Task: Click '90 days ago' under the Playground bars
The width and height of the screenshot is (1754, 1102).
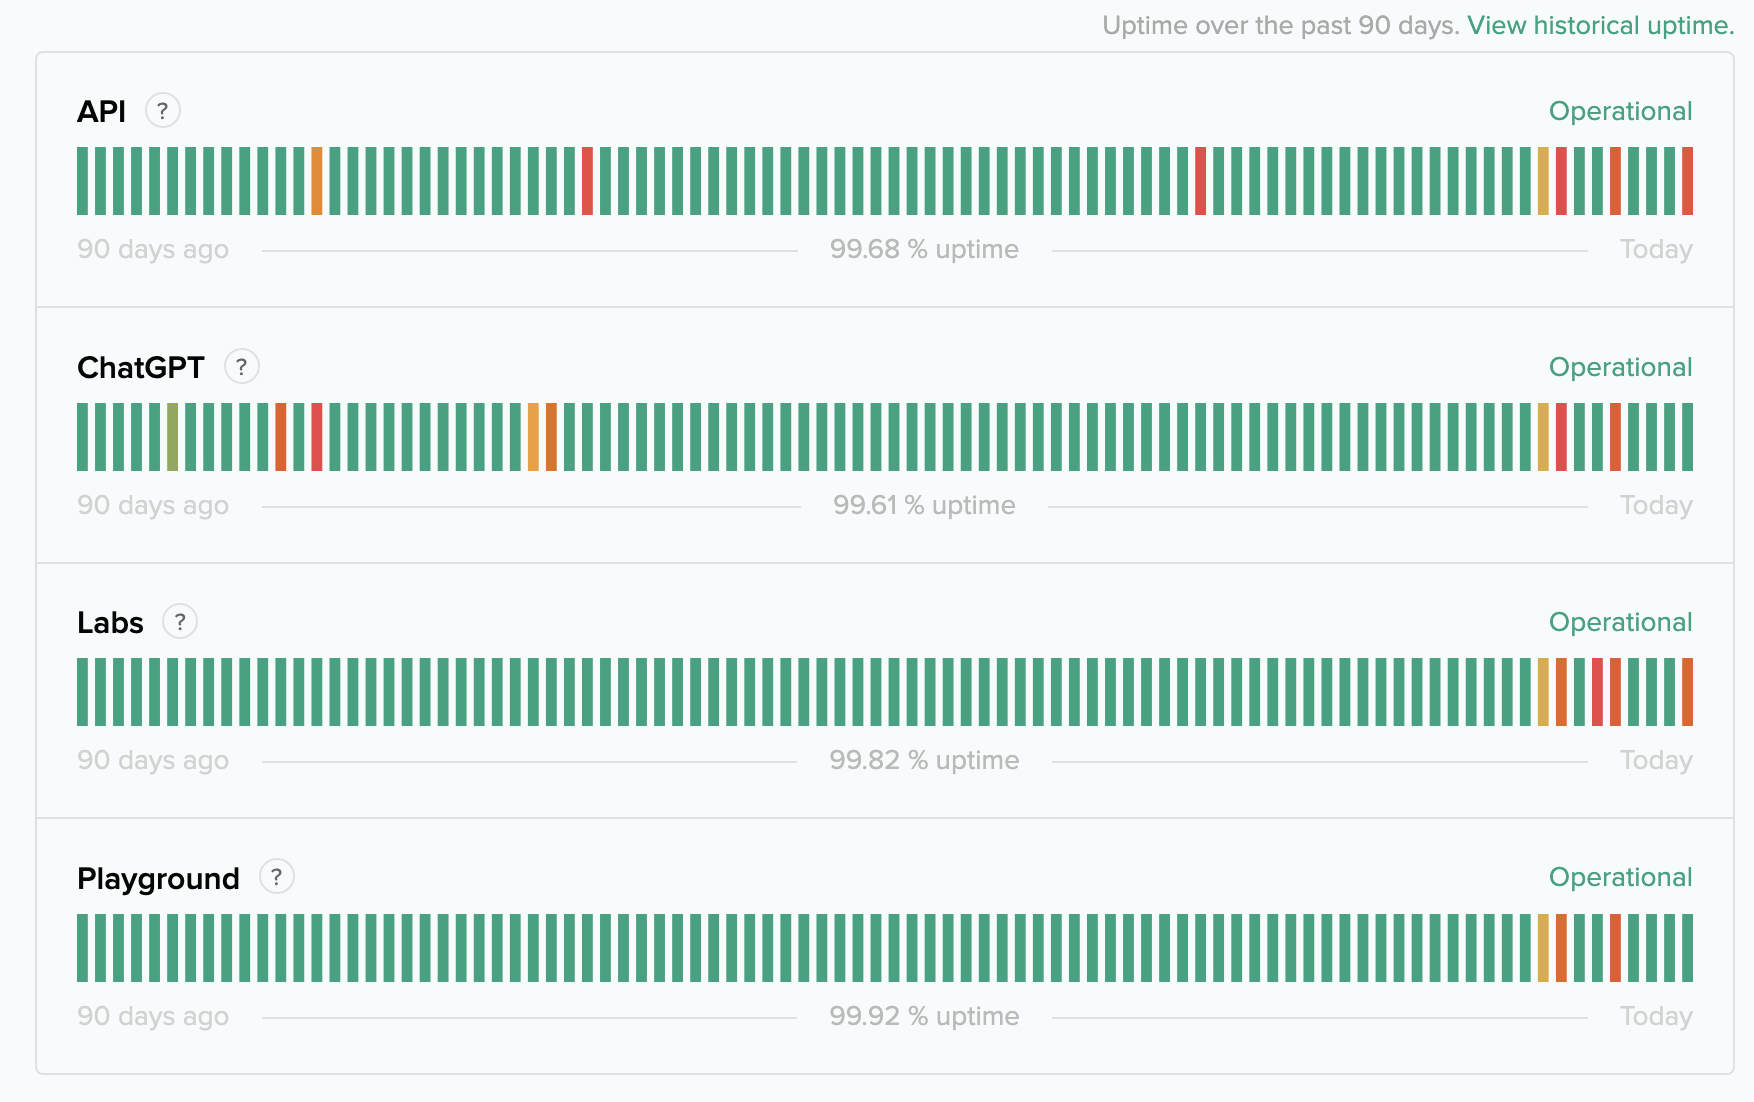Action: [x=153, y=1016]
